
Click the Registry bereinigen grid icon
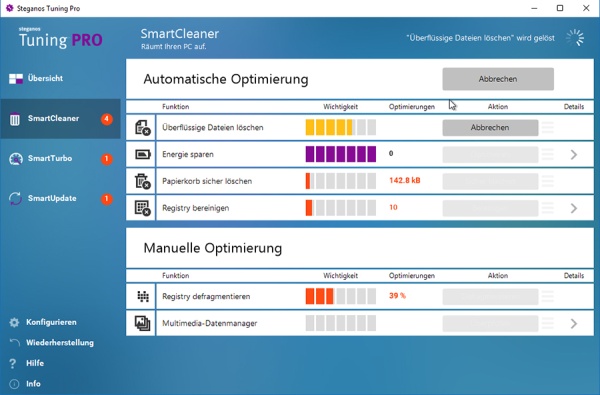[142, 208]
